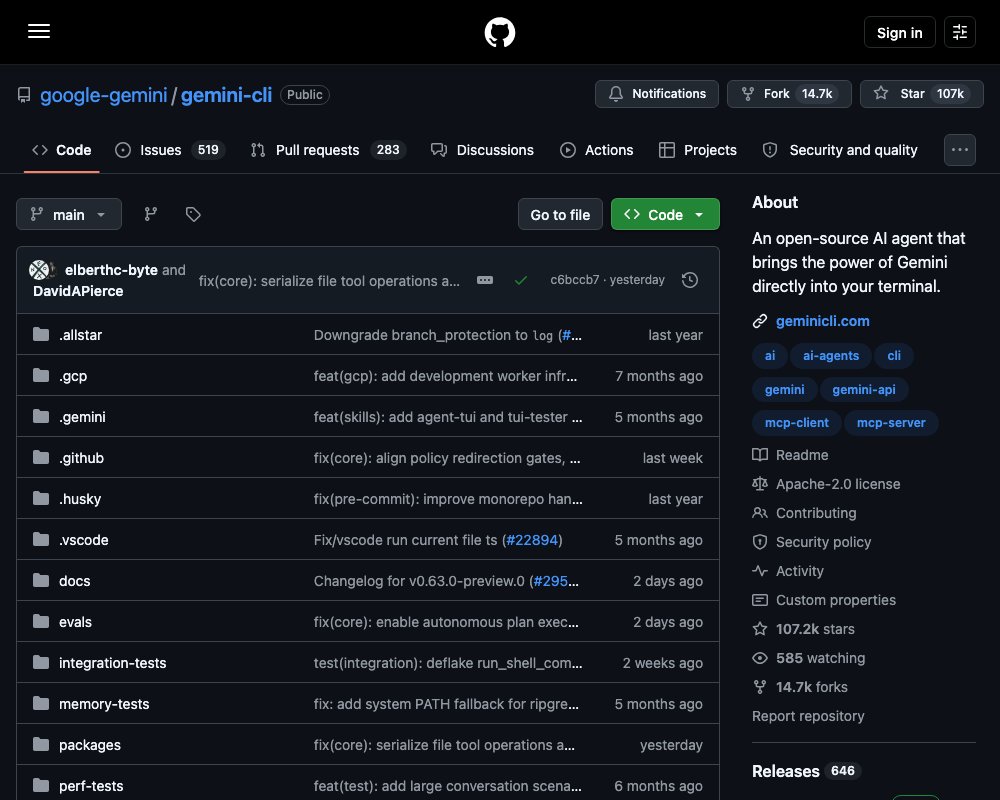Image resolution: width=1000 pixels, height=800 pixels.
Task: Open the Readme link
Action: tap(790, 455)
